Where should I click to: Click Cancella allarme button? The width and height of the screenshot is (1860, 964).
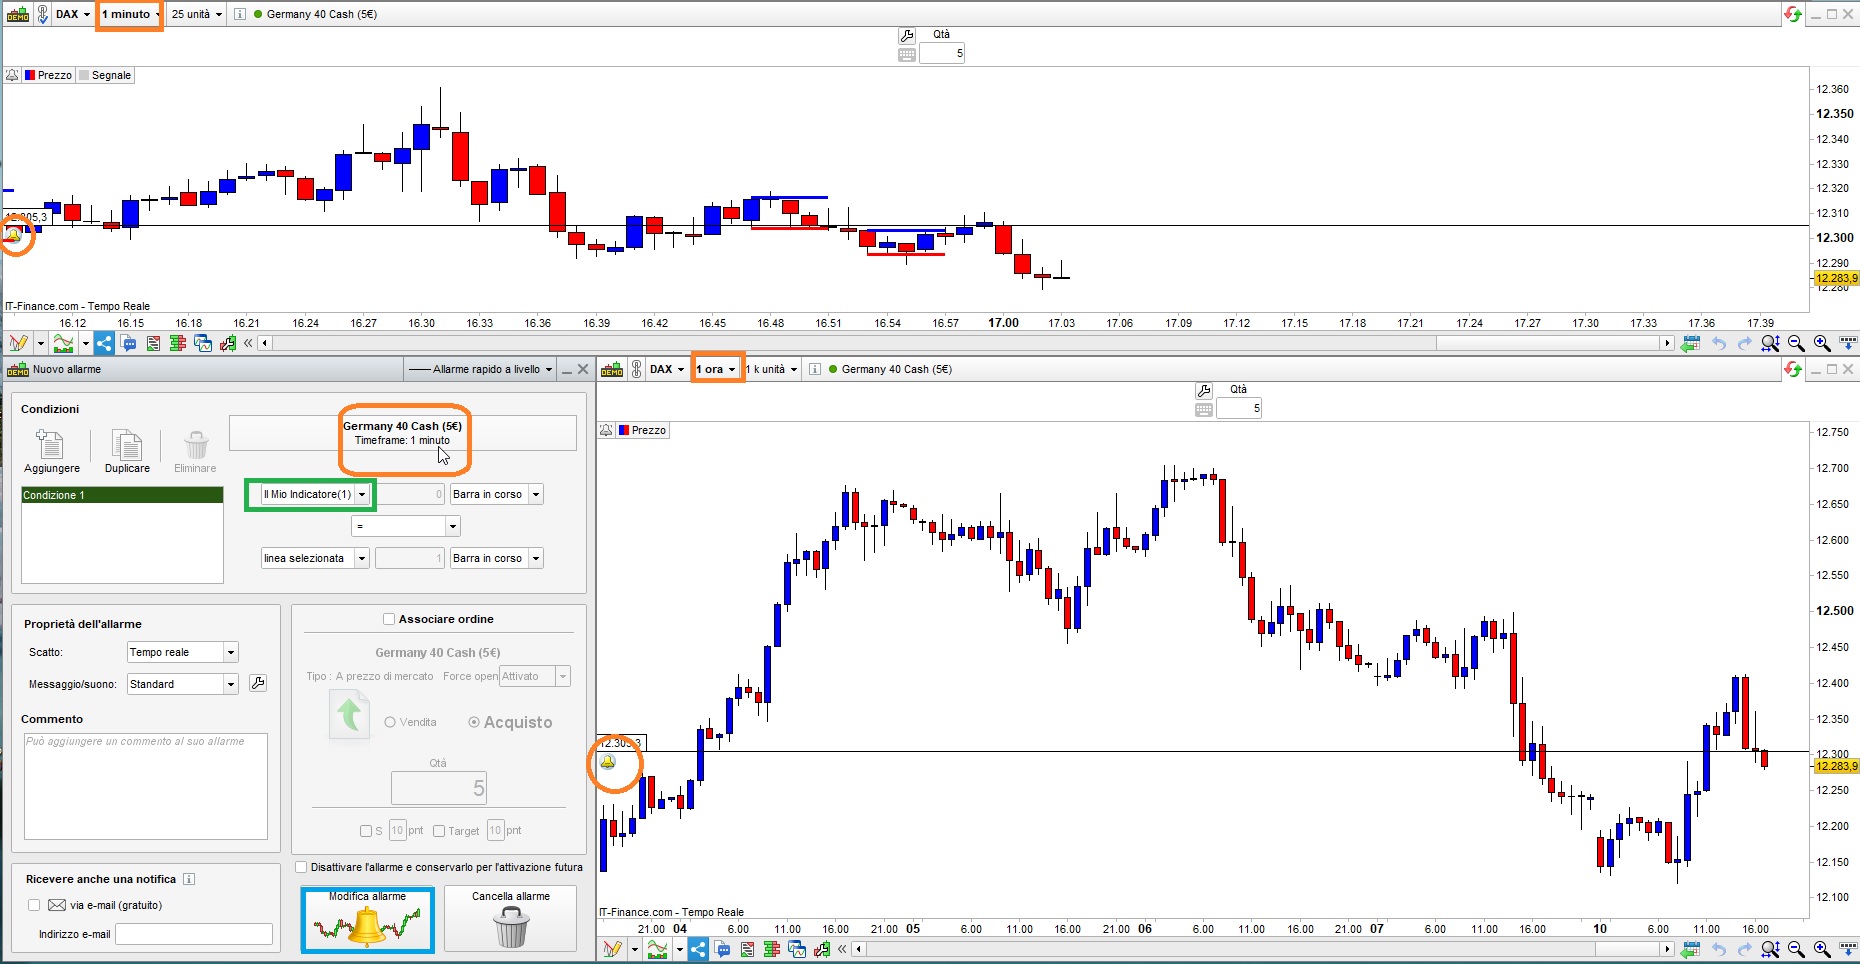tap(511, 918)
